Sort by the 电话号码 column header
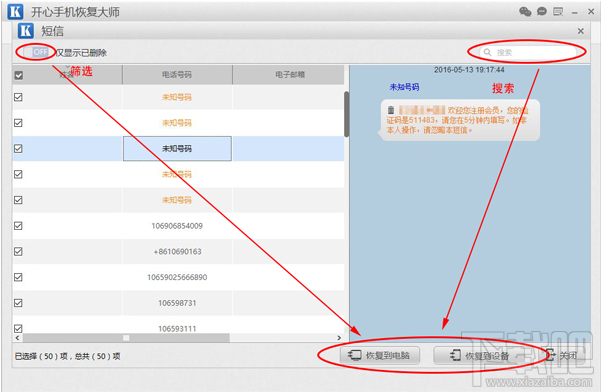 point(177,74)
